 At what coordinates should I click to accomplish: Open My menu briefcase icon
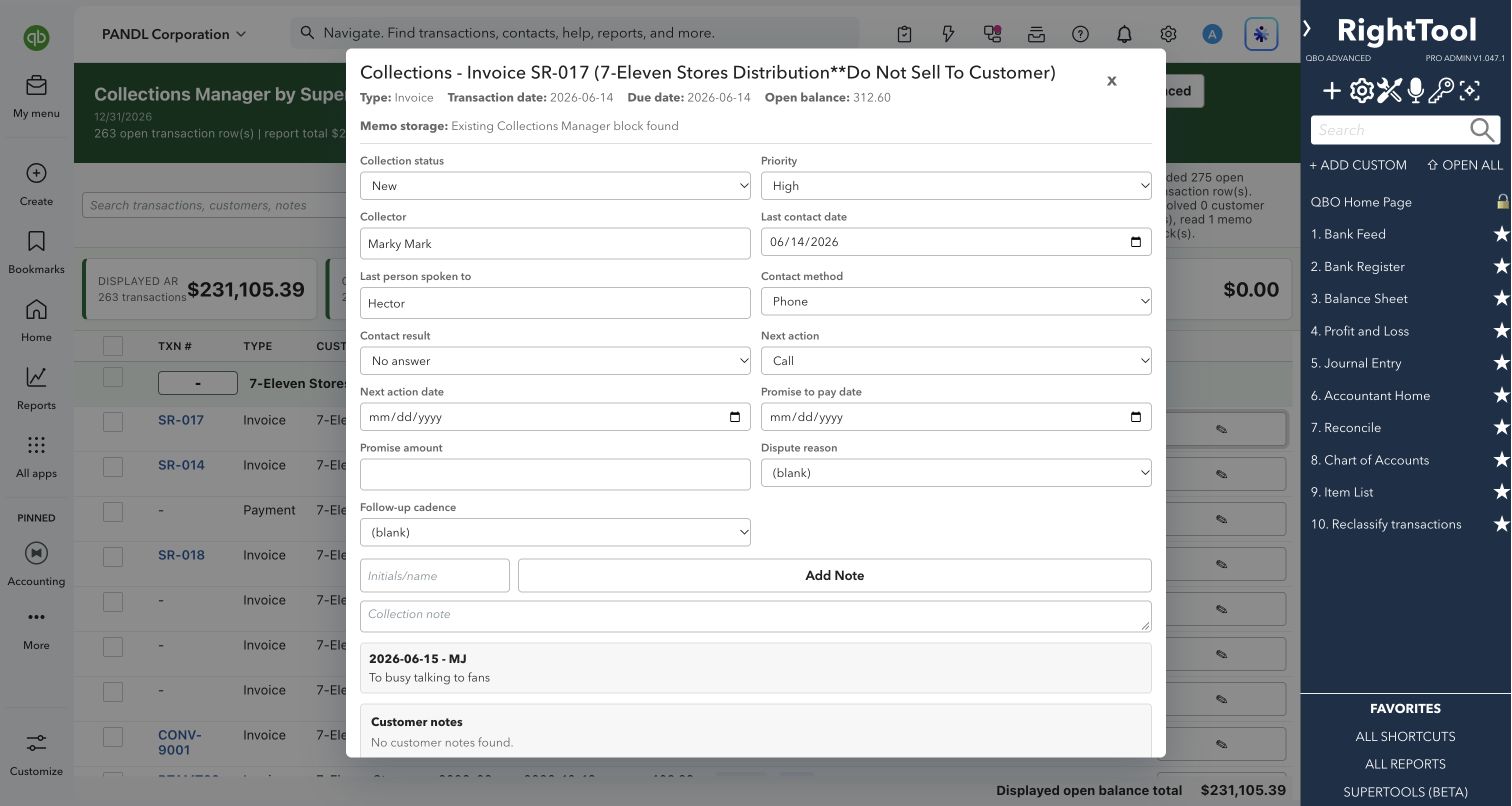(36, 85)
